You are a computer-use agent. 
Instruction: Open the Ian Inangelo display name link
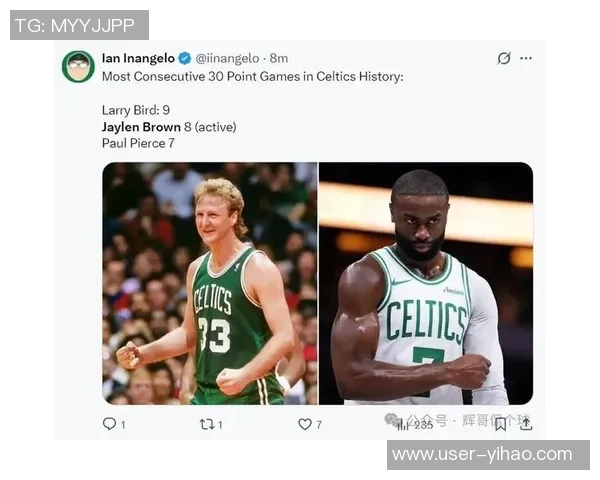(x=138, y=58)
